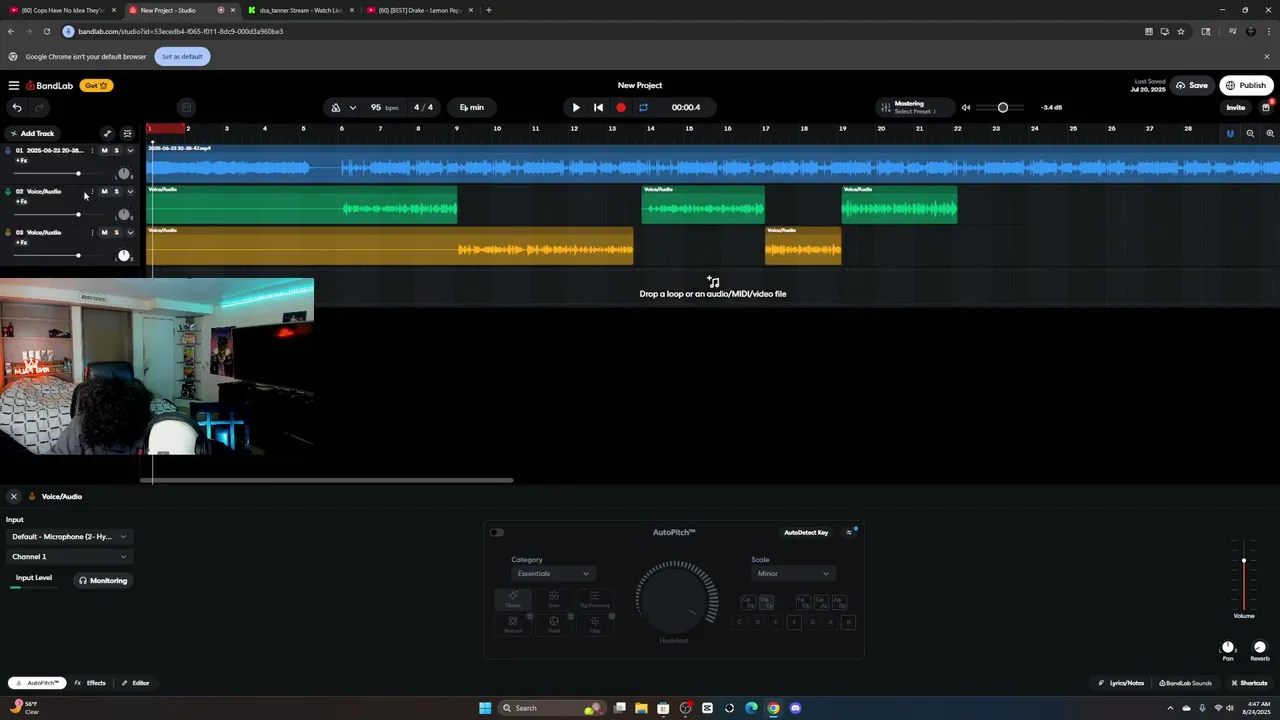Open the Eb min key selector
The image size is (1280, 720).
click(x=472, y=107)
